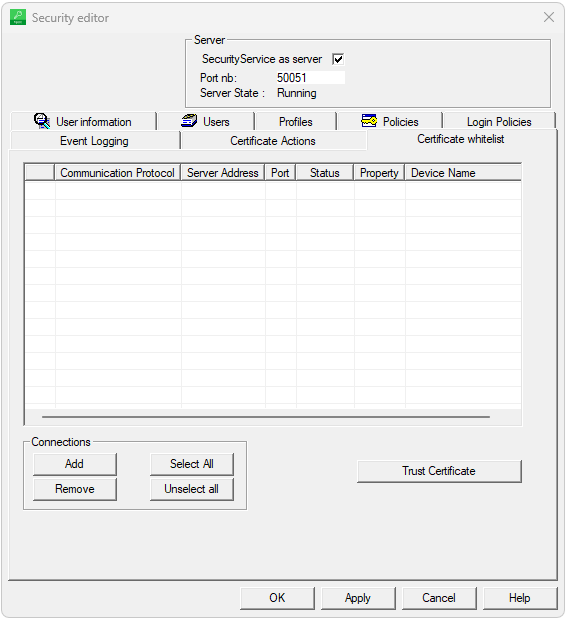Viewport: 566px width, 620px height.
Task: Click the Status column header
Action: tap(325, 173)
